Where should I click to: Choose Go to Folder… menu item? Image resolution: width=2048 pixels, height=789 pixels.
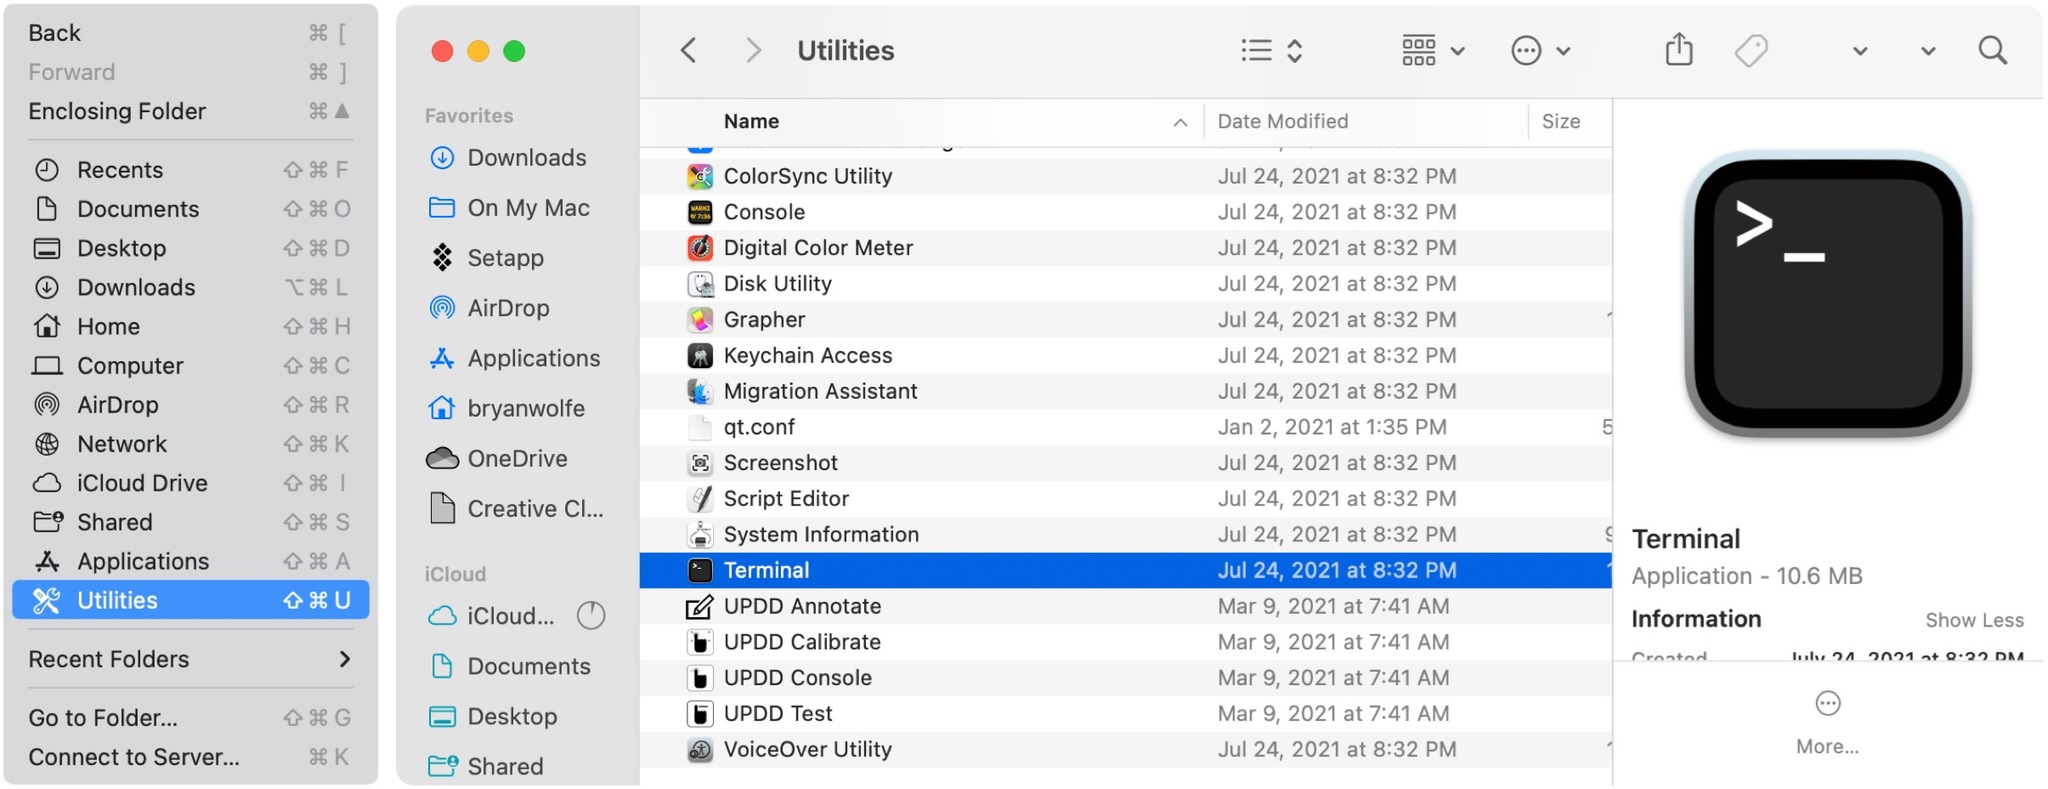[x=103, y=718]
